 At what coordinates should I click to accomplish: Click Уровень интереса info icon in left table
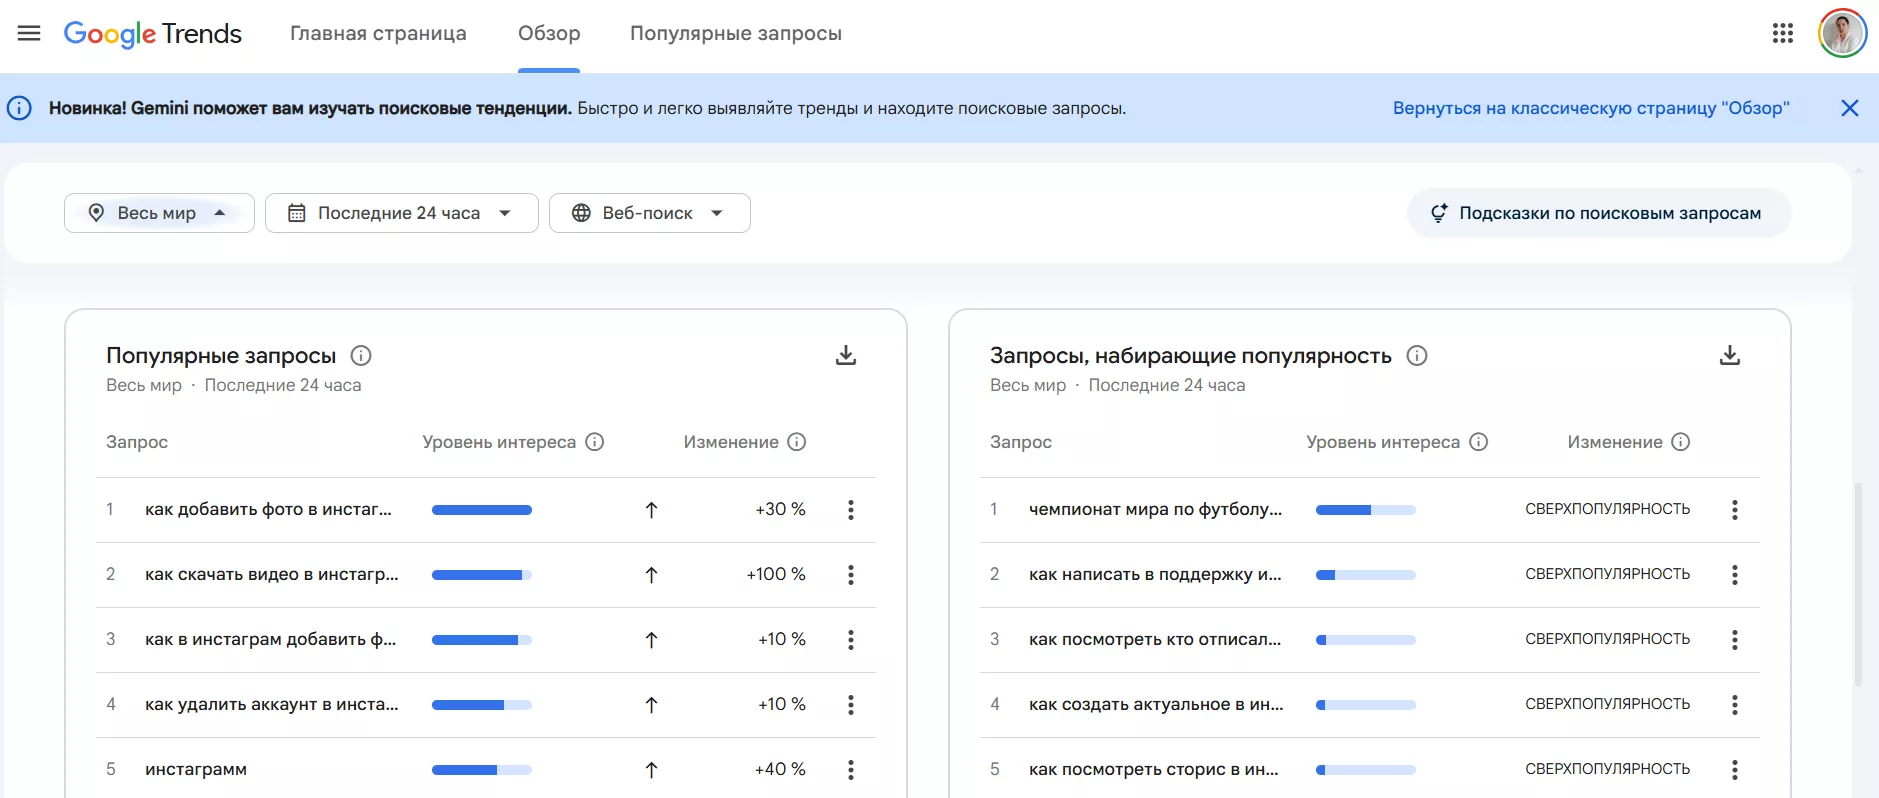tap(595, 442)
